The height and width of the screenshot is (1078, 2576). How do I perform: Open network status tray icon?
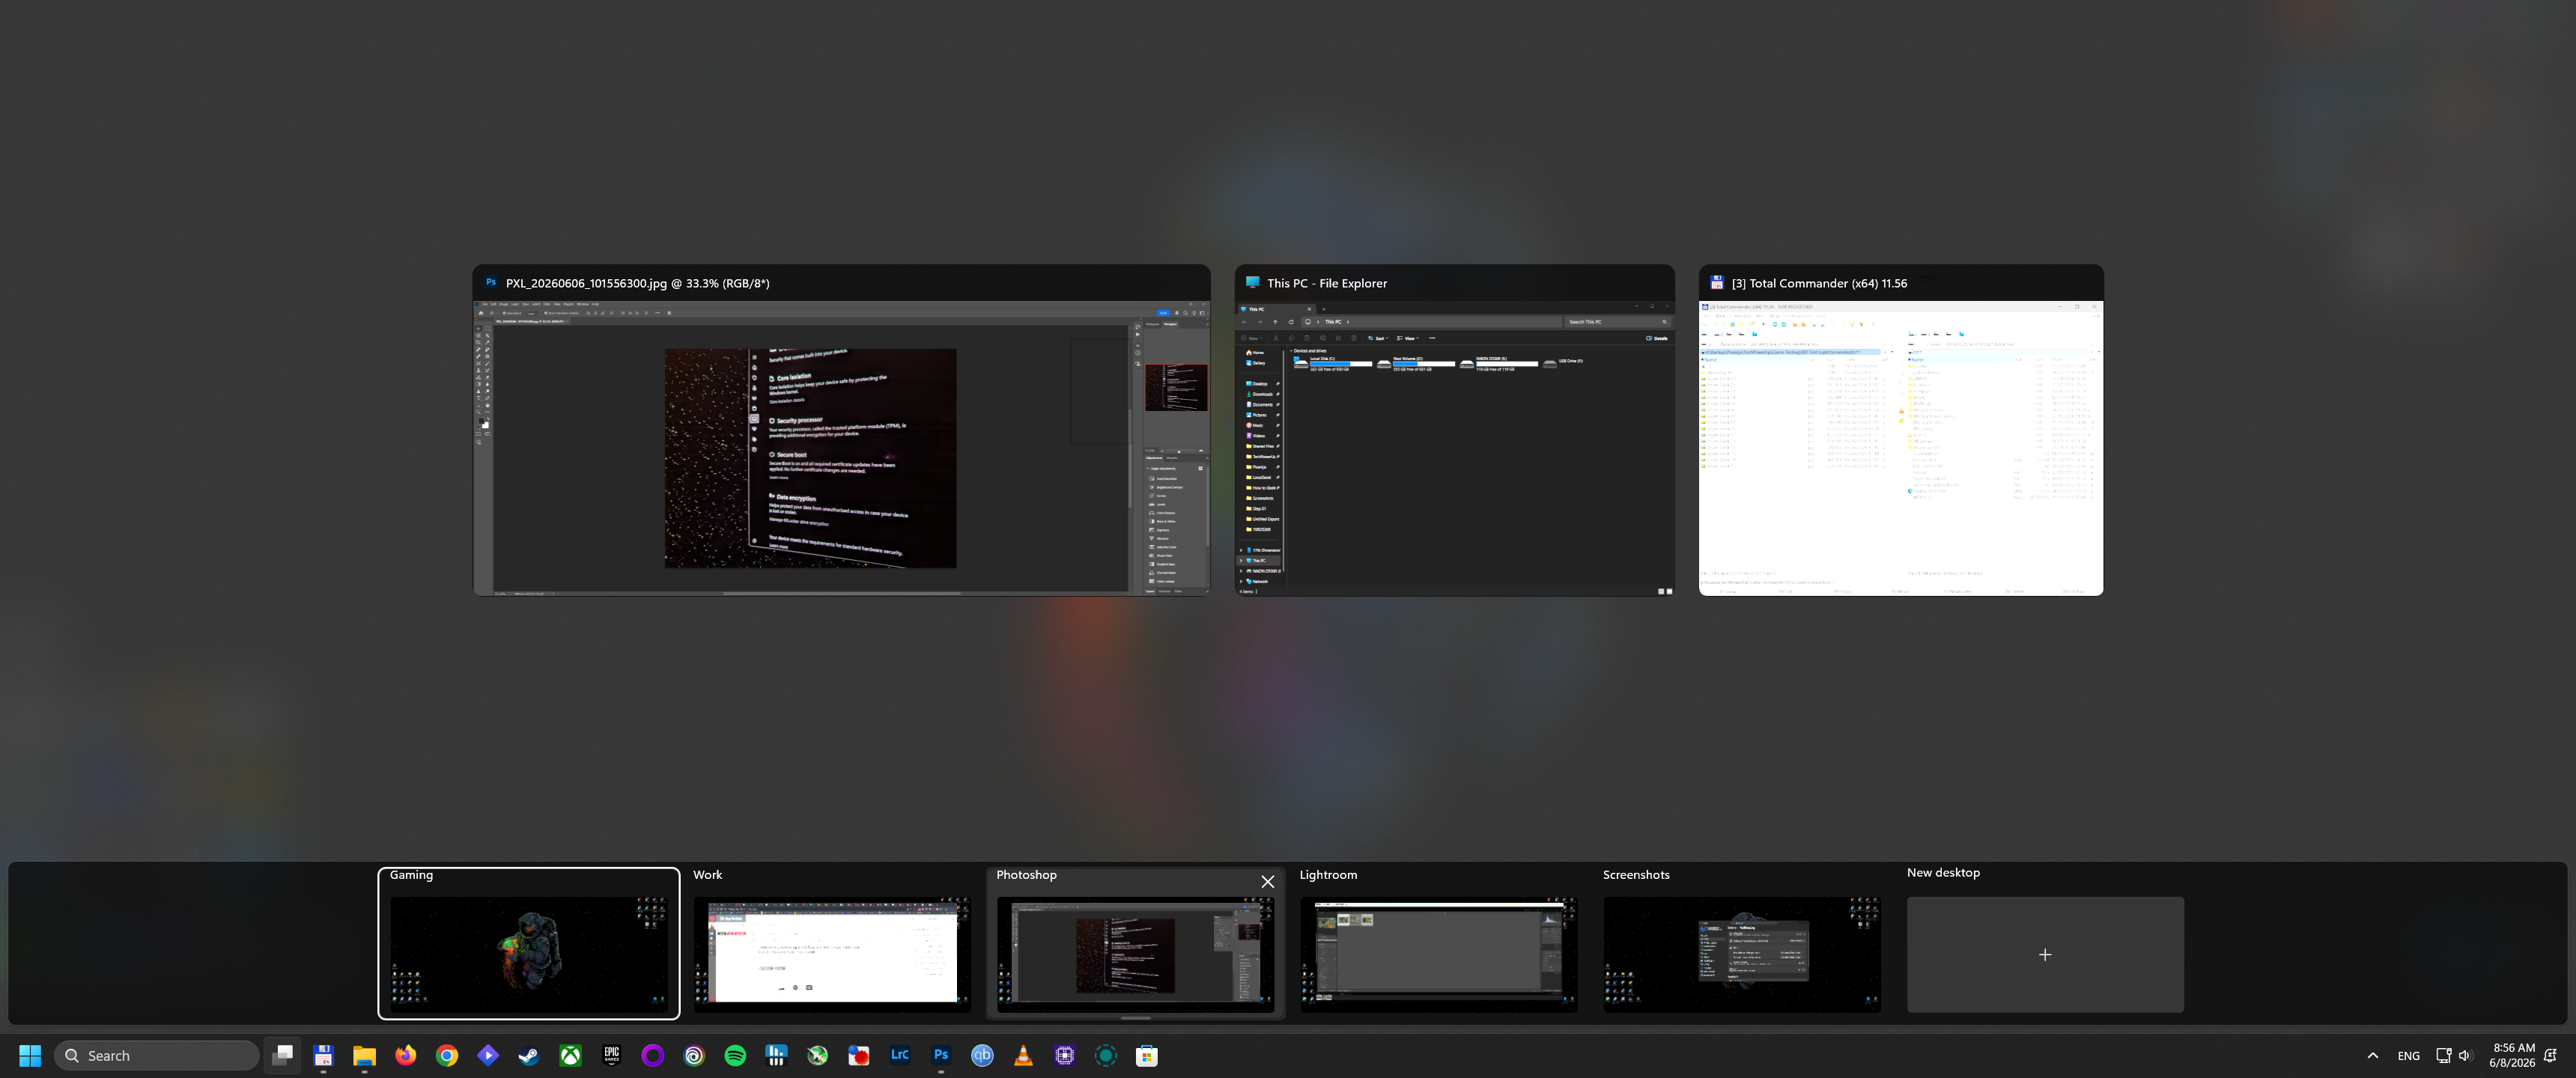(2443, 1055)
